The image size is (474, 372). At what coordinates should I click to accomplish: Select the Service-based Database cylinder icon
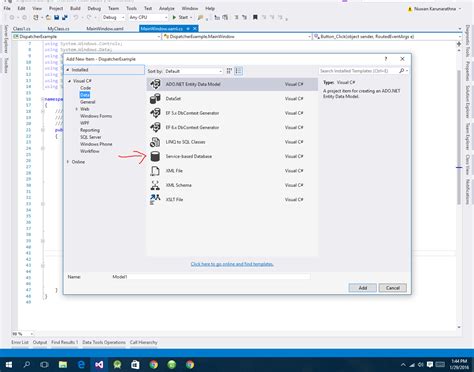[155, 156]
